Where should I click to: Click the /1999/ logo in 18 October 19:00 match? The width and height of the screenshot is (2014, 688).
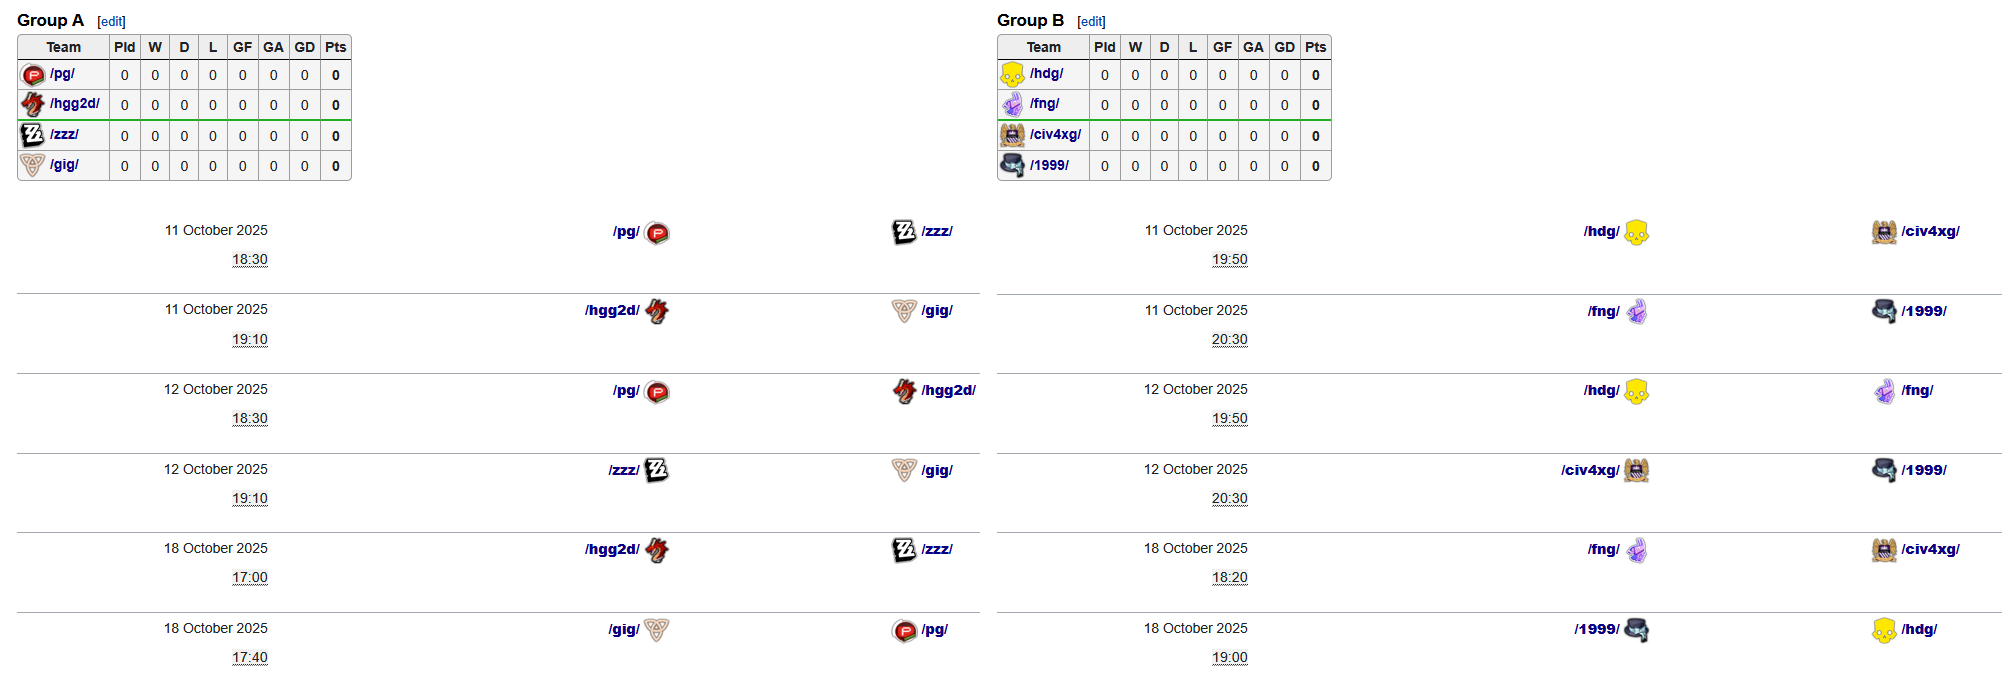1637,630
